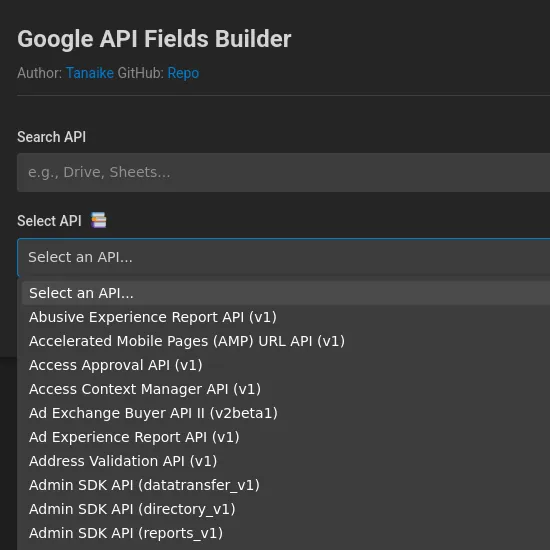Collapse the Select an API combo box
This screenshot has height=550, width=550.
point(283,257)
